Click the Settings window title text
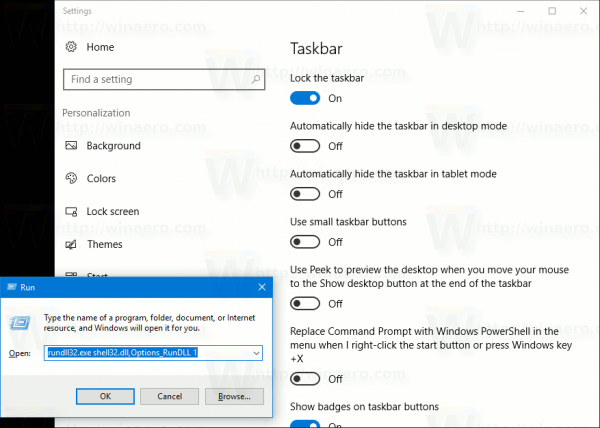 77,11
